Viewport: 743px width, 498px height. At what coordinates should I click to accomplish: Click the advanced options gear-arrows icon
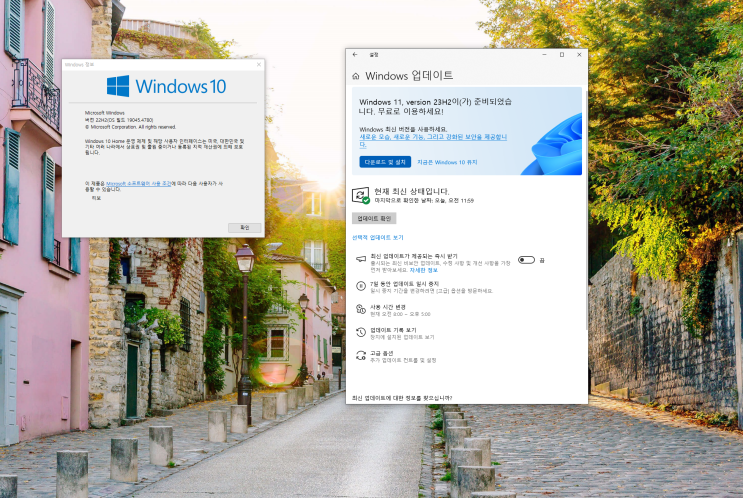tap(361, 355)
